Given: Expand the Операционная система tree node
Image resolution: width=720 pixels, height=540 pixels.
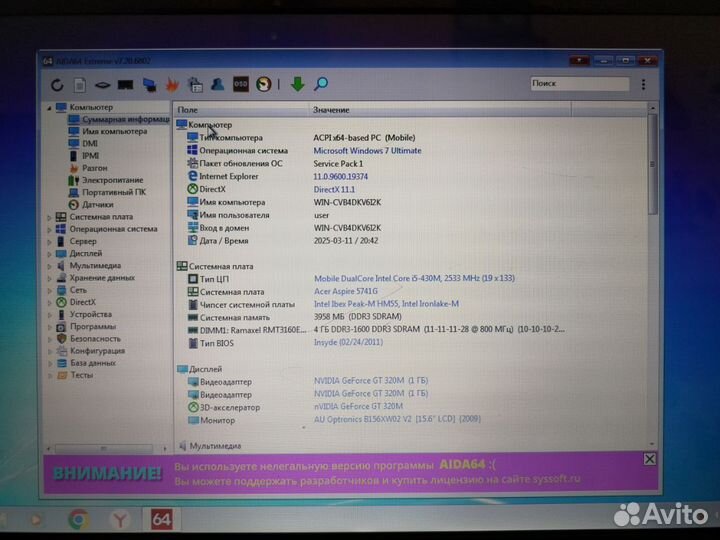Looking at the screenshot, I should (x=50, y=228).
